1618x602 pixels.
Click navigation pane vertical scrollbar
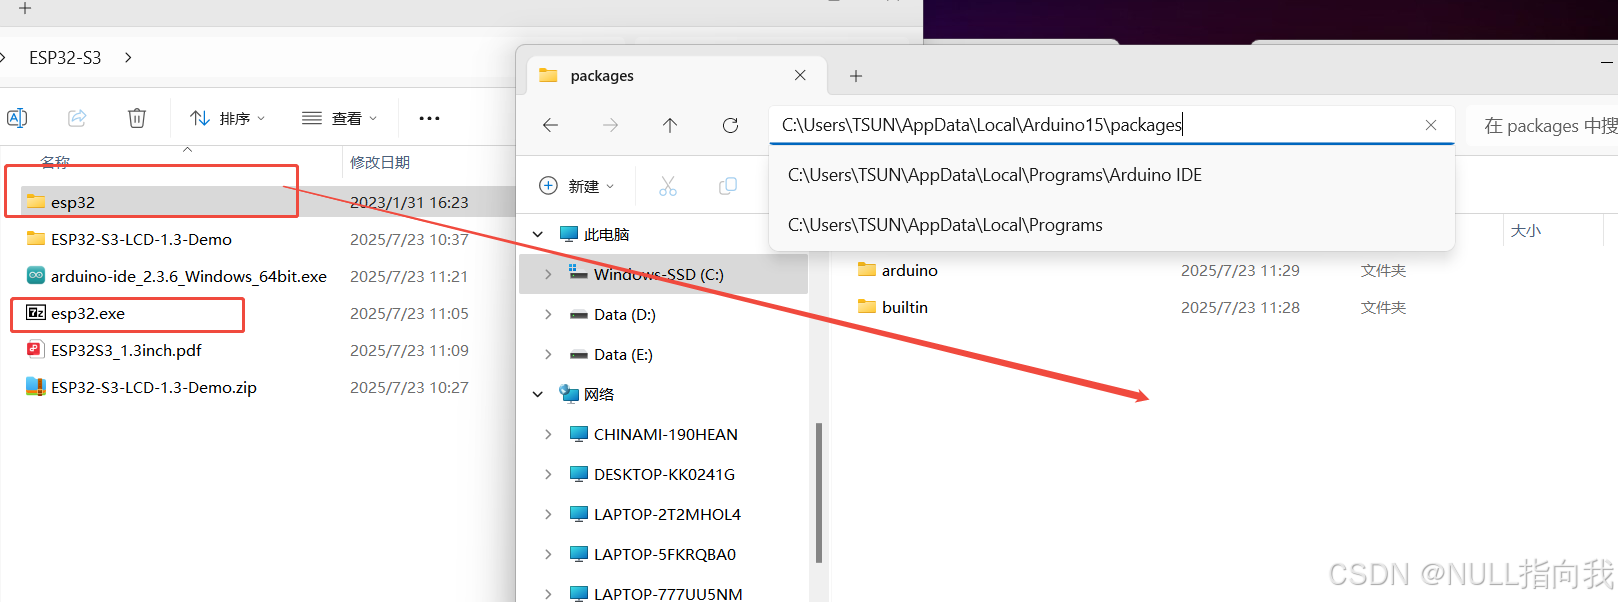pyautogui.click(x=819, y=493)
